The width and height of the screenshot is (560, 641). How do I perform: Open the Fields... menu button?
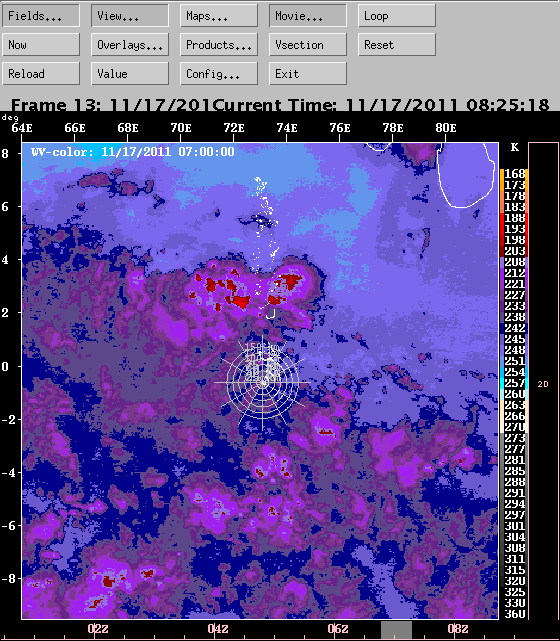click(x=41, y=16)
